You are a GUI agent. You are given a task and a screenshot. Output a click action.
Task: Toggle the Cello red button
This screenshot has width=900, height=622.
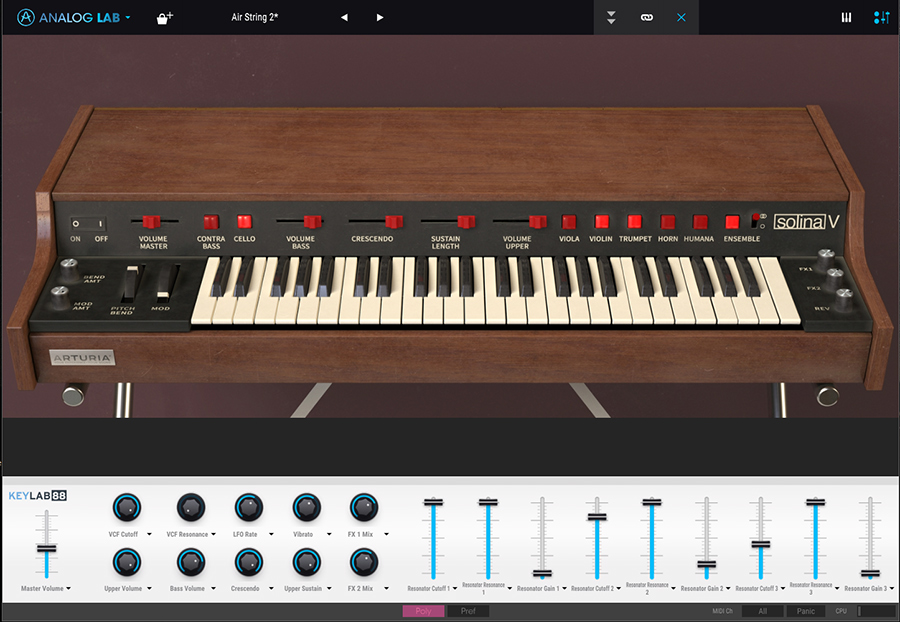[245, 222]
